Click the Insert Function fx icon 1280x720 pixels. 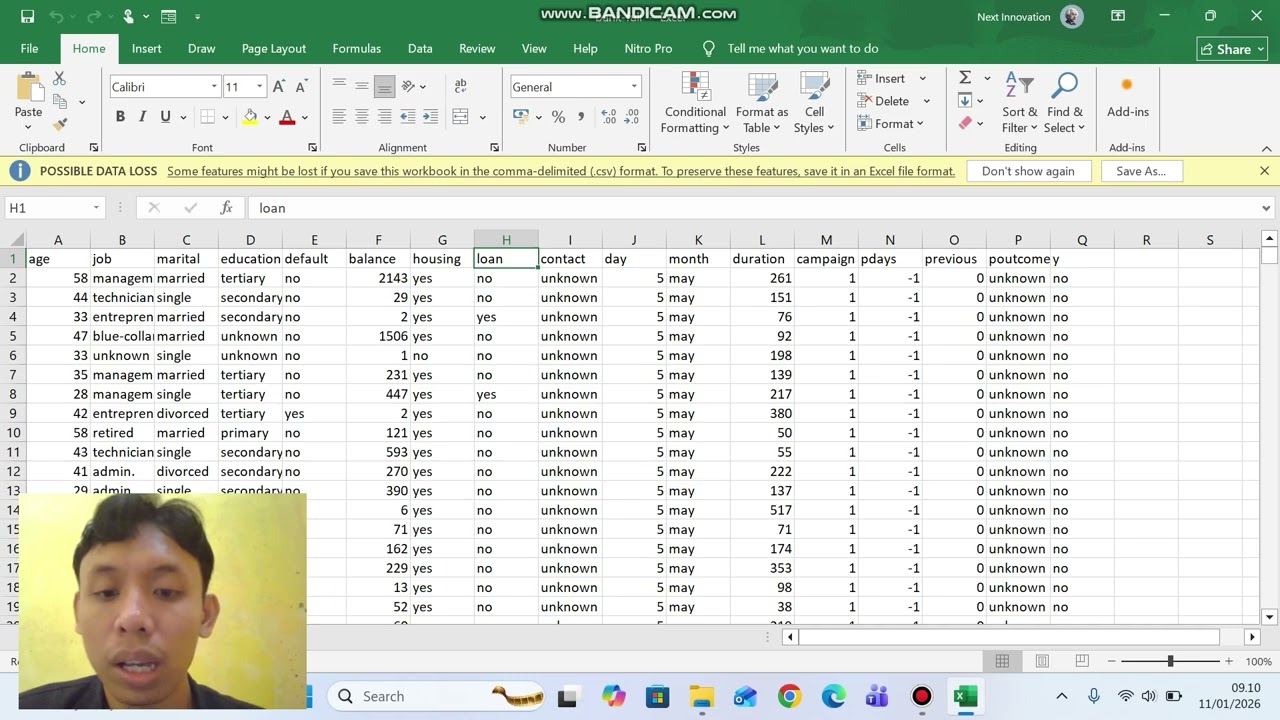(x=227, y=208)
